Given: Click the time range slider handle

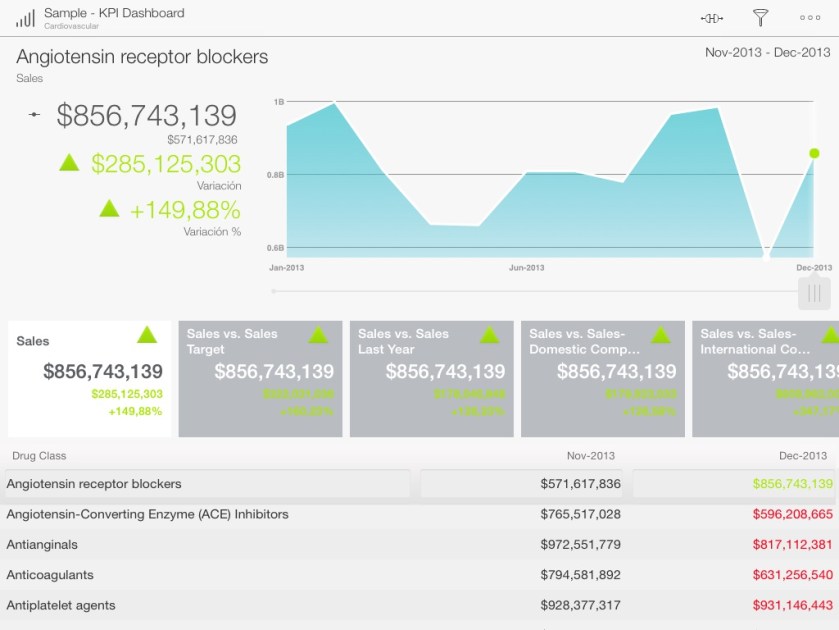Looking at the screenshot, I should click(x=814, y=293).
